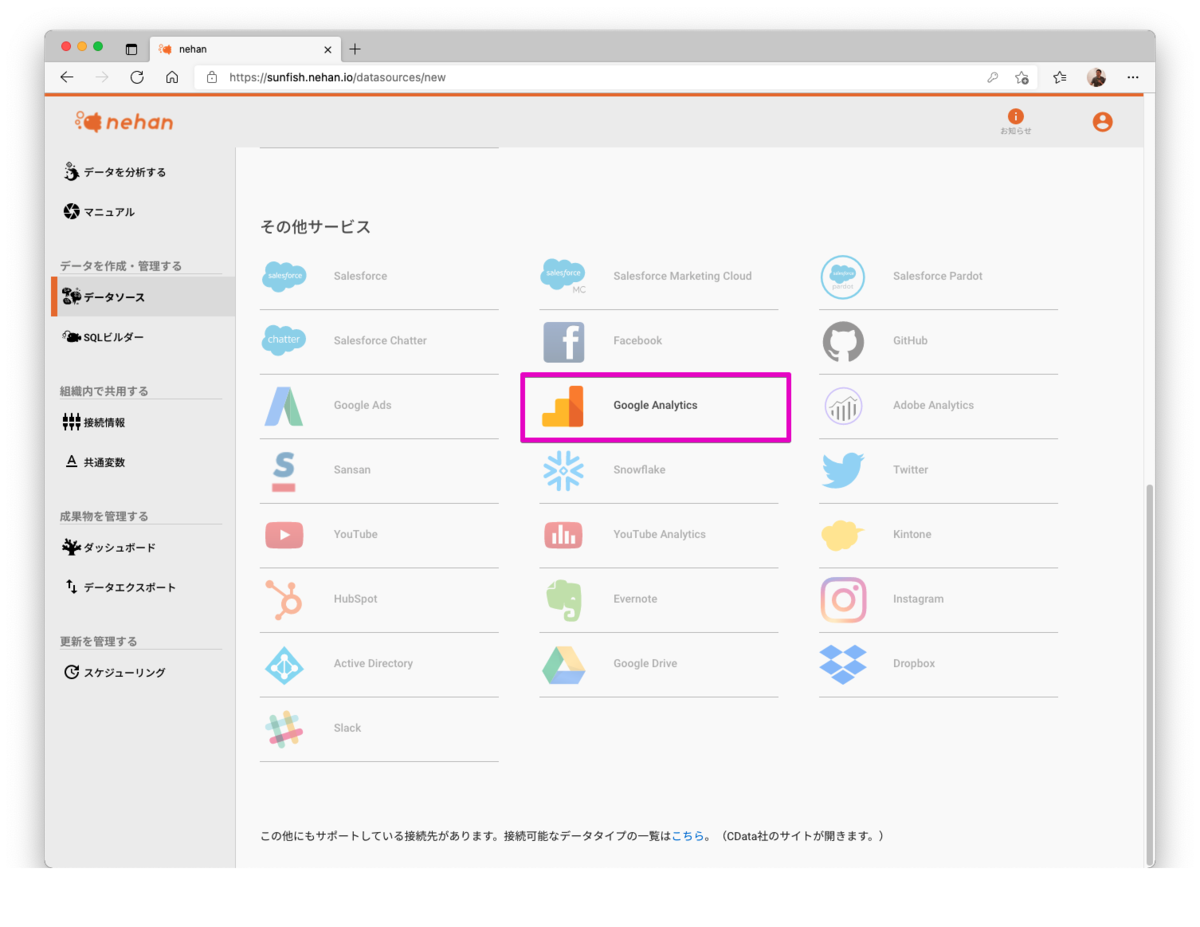
Task: Click the saved password key icon
Action: 993,77
